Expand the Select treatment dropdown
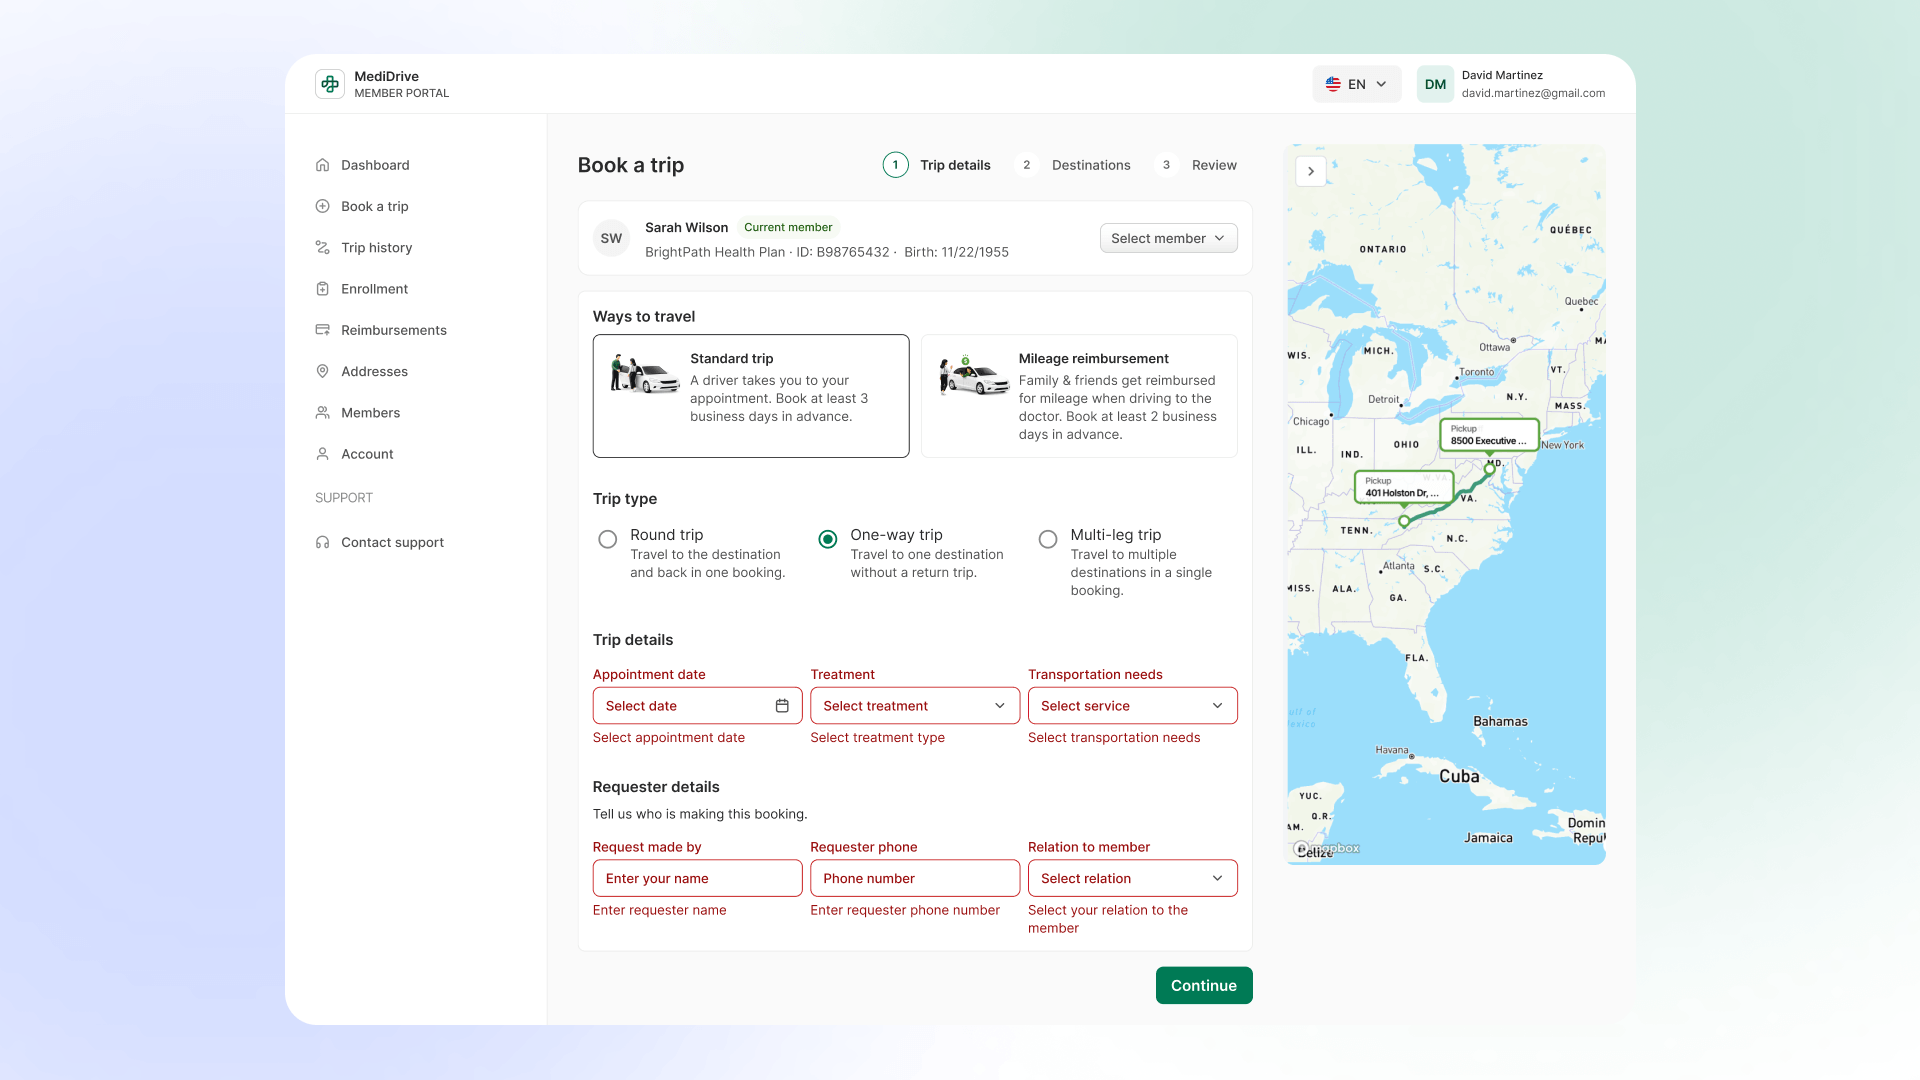The width and height of the screenshot is (1920, 1080). pyautogui.click(x=914, y=706)
